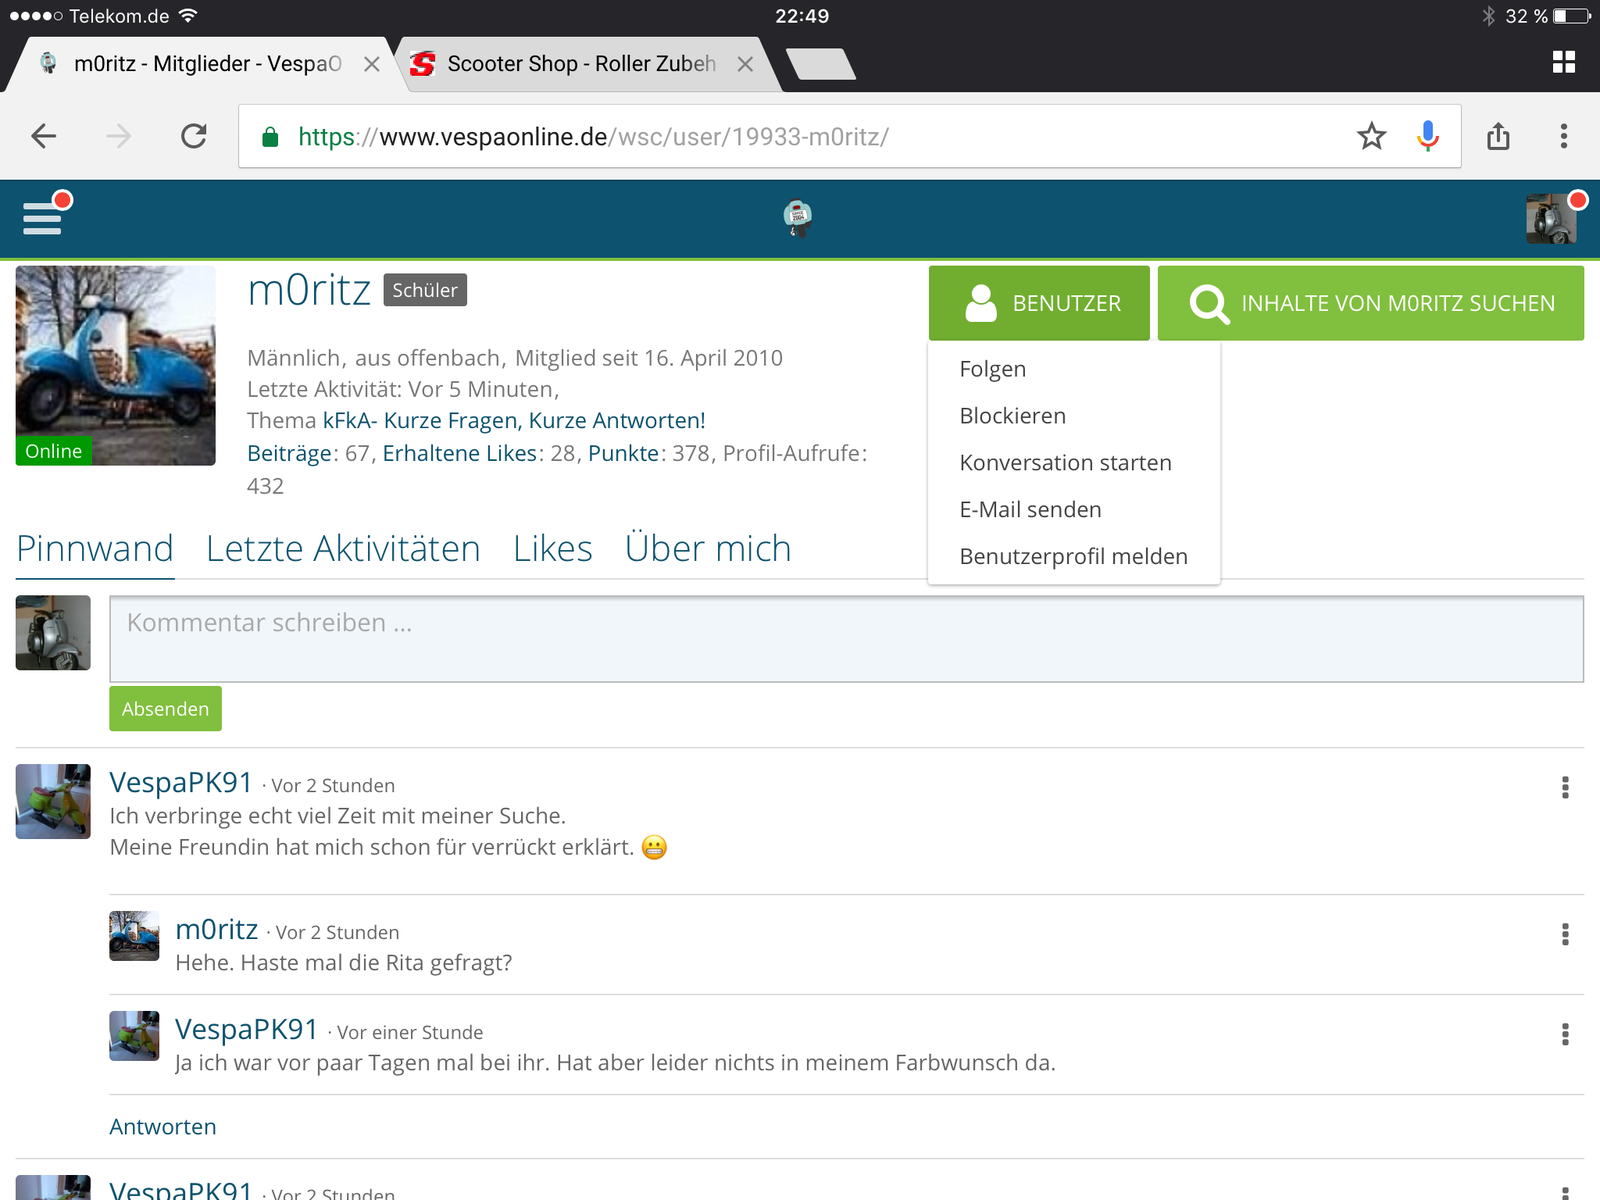Image resolution: width=1600 pixels, height=1200 pixels.
Task: Open the hamburger menu in the site header
Action: (x=42, y=217)
